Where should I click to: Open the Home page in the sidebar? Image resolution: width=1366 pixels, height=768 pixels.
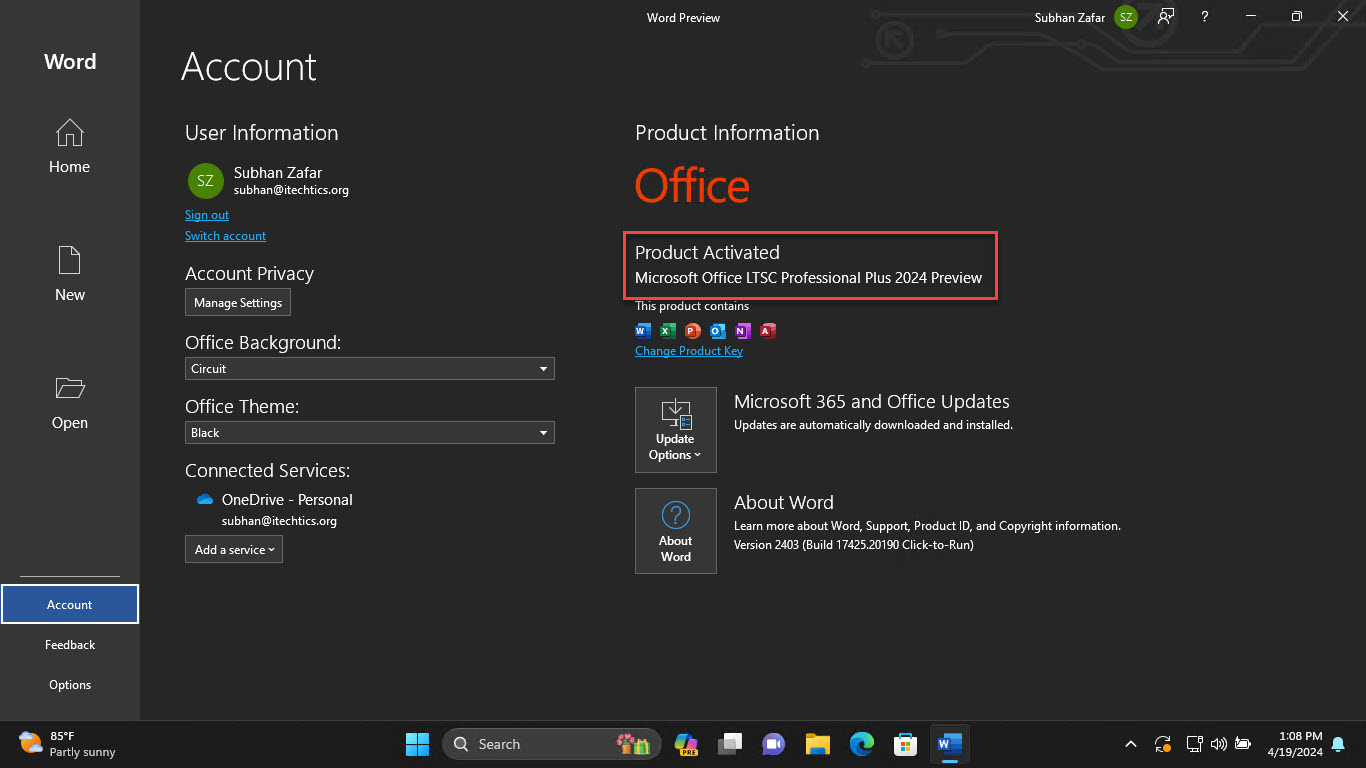69,146
